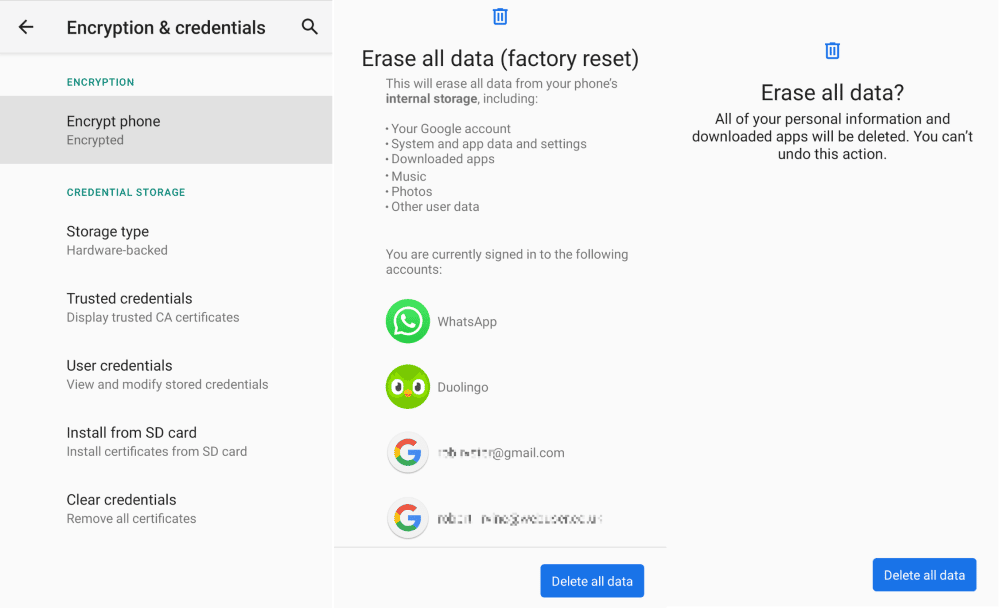Go back with the arrow icon
1000x608 pixels.
coord(26,27)
